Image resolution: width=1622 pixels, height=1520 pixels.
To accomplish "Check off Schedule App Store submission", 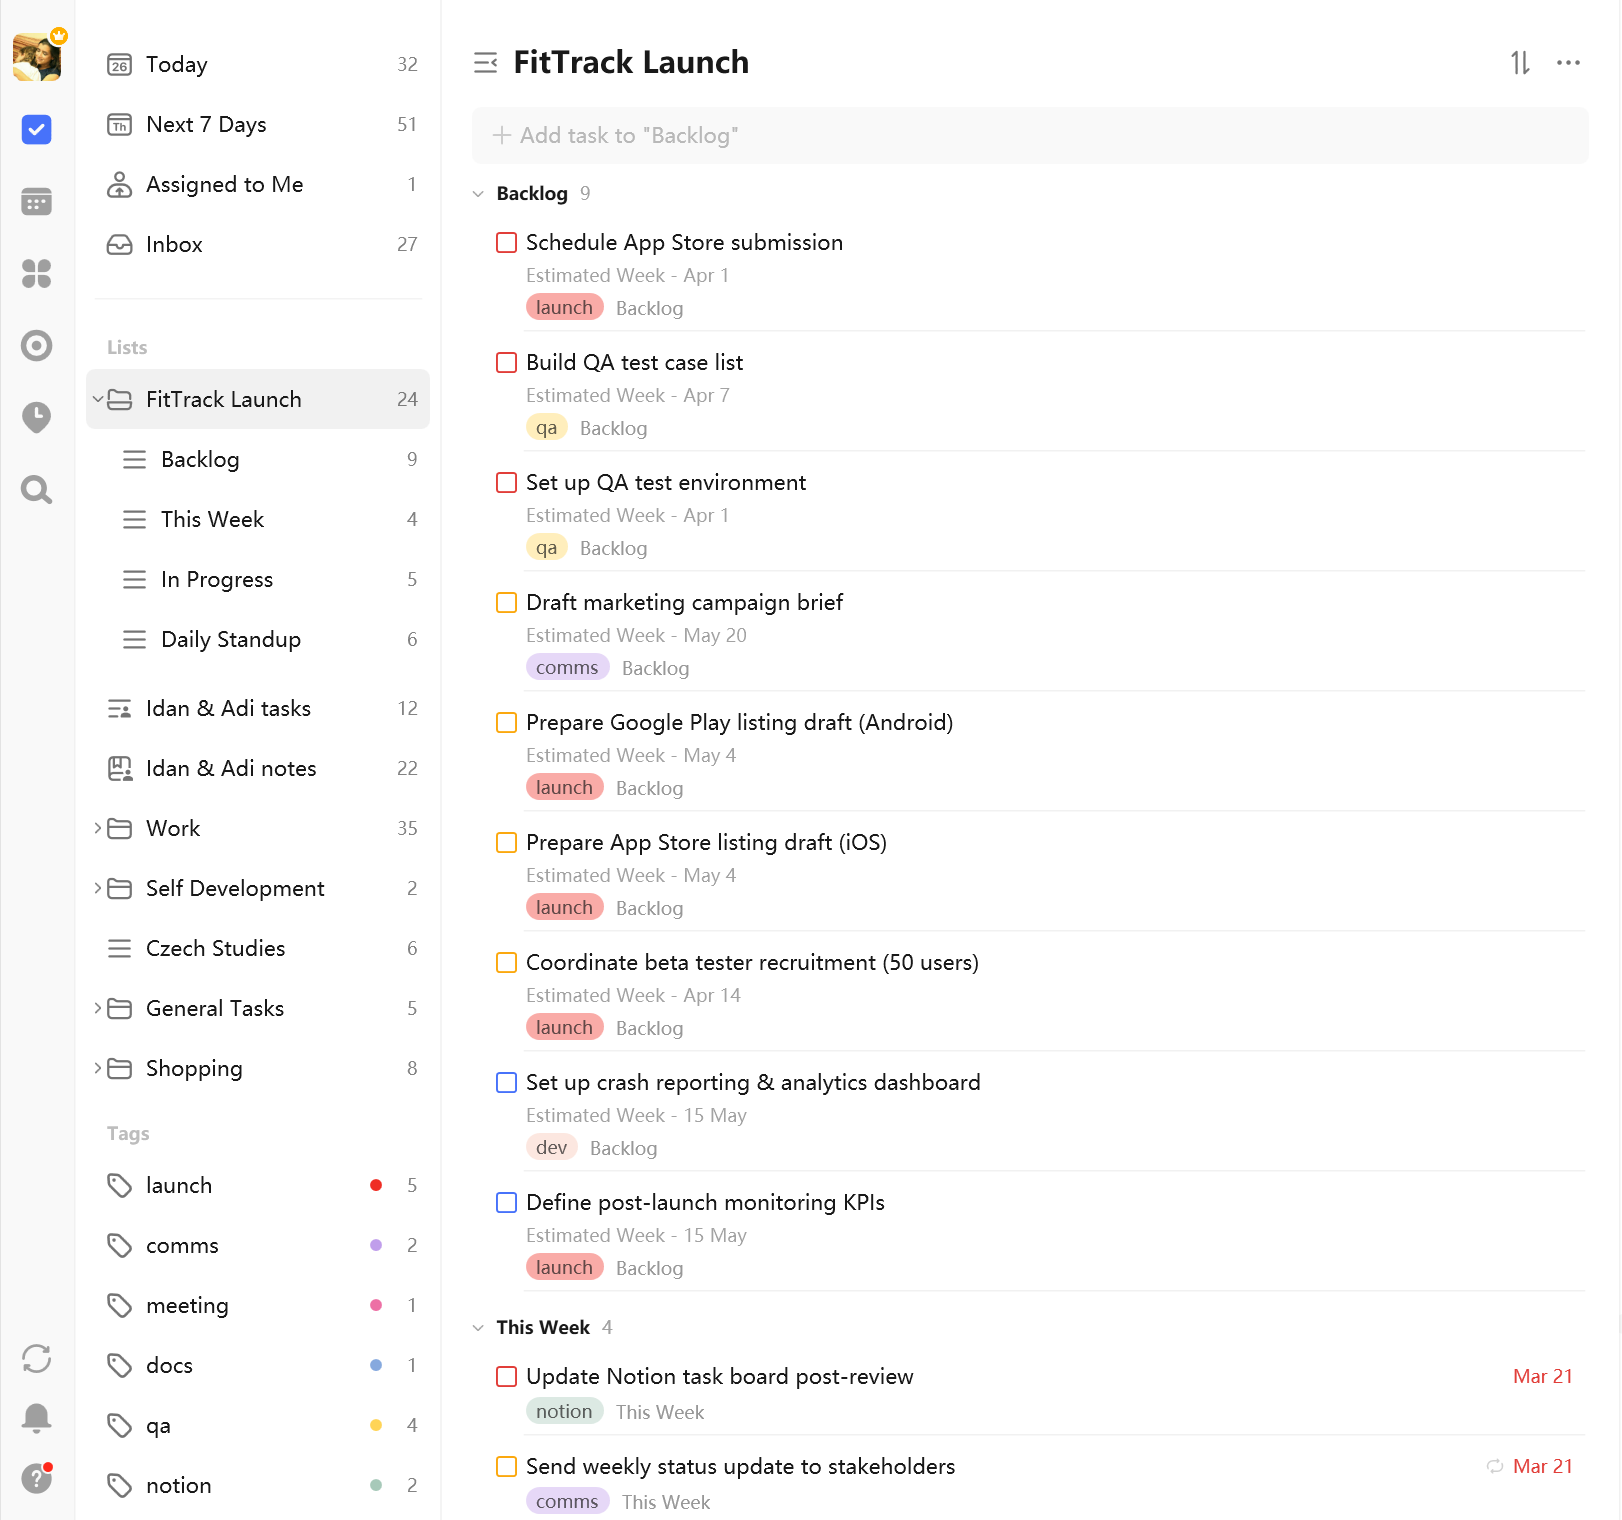I will coord(507,243).
